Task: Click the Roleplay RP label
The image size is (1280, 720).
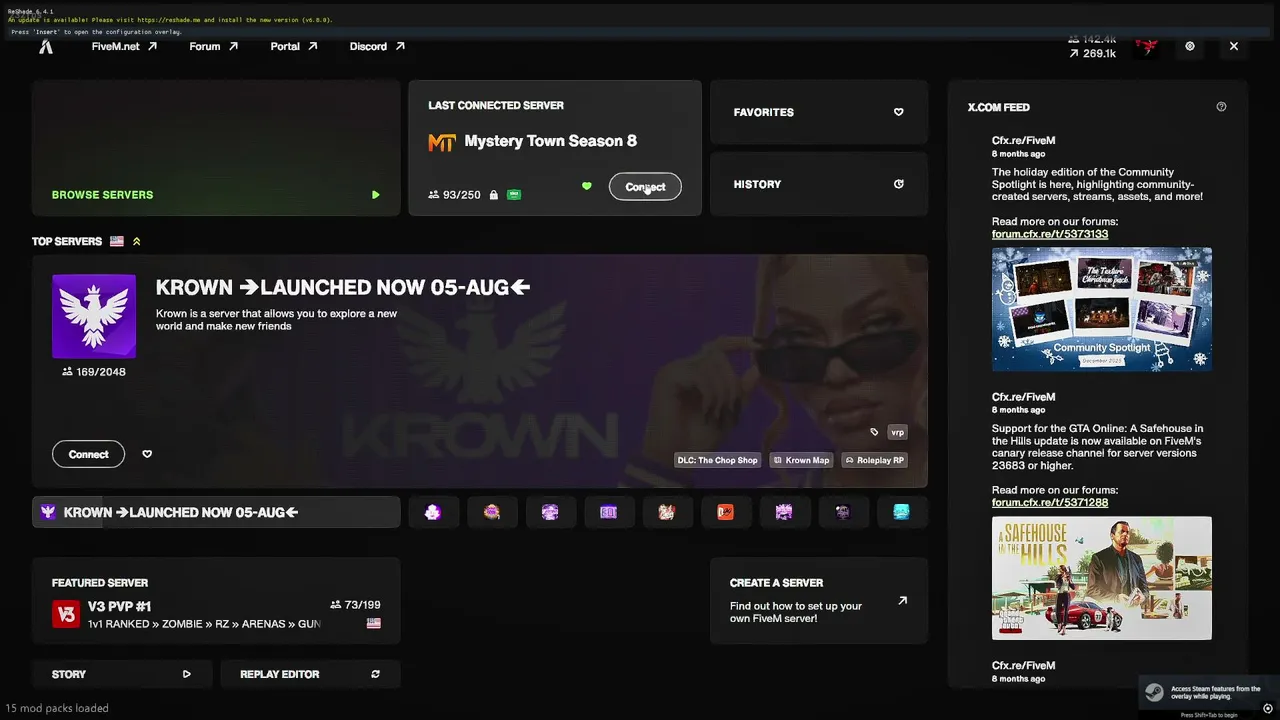Action: (x=874, y=460)
